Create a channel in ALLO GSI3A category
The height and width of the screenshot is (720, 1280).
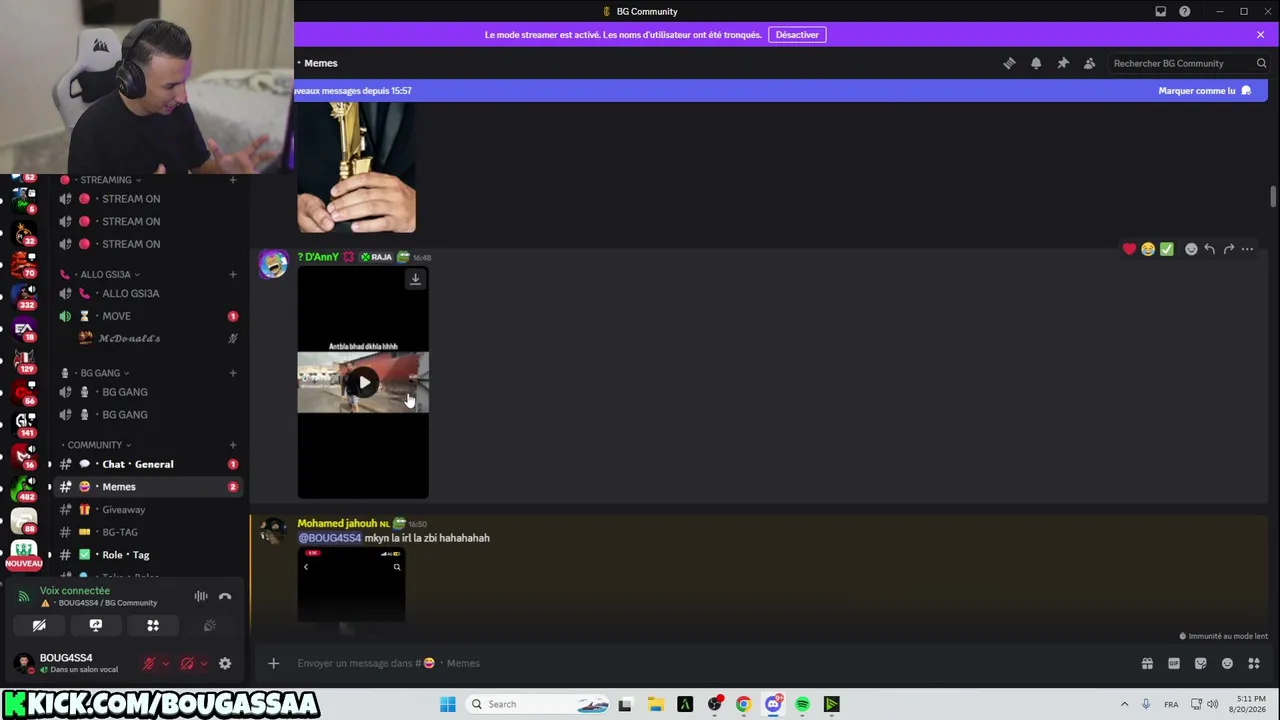(233, 274)
